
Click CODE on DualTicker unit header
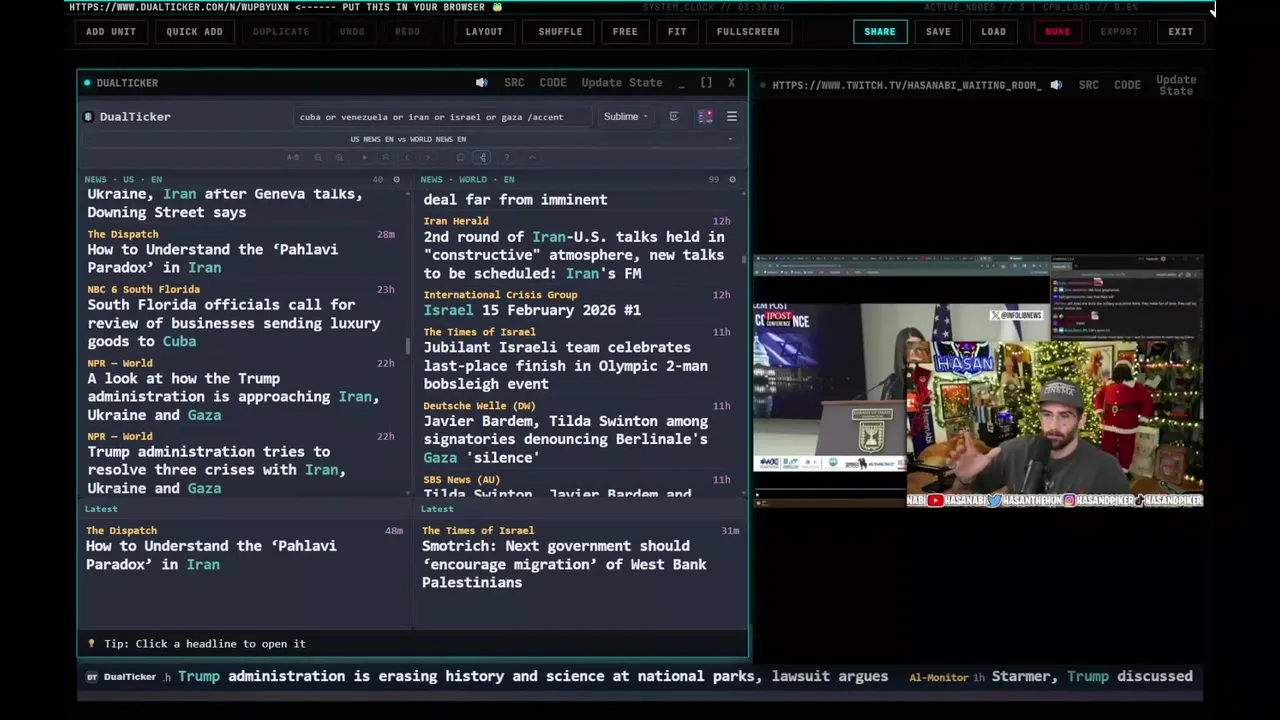pyautogui.click(x=553, y=83)
